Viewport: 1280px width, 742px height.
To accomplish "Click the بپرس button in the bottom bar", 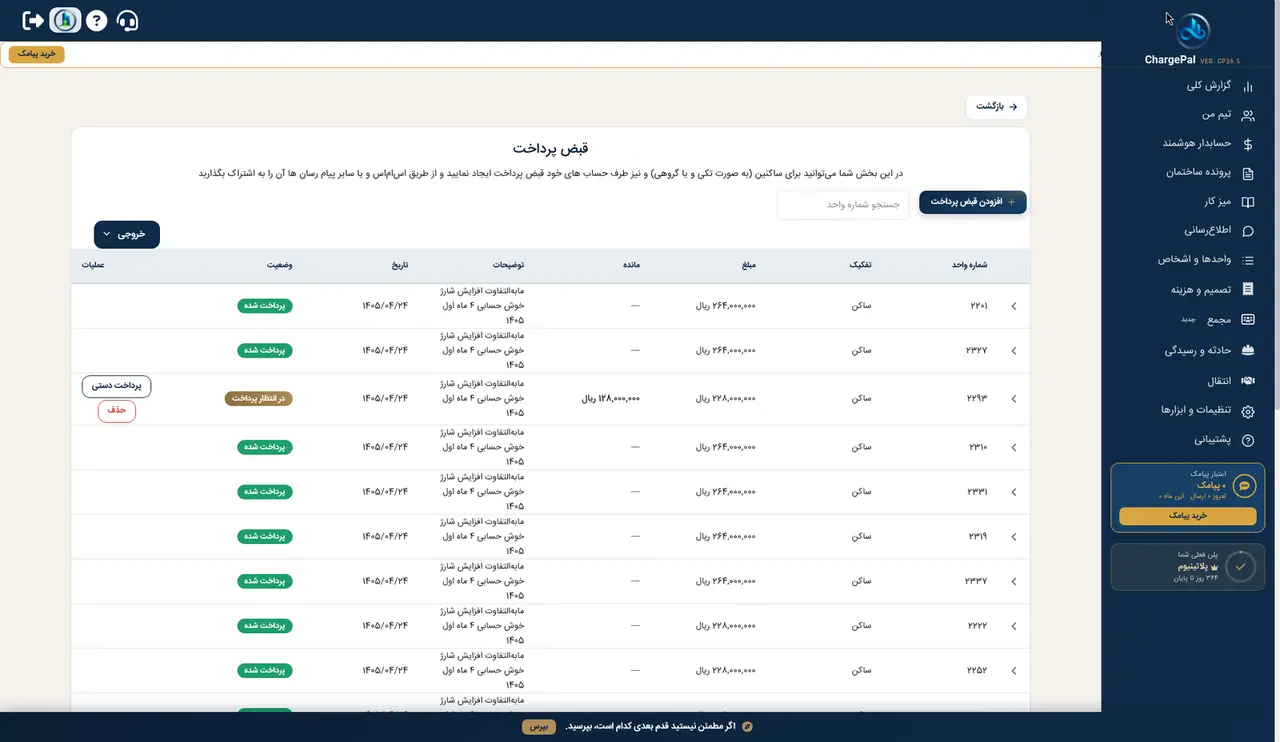I will (x=538, y=726).
